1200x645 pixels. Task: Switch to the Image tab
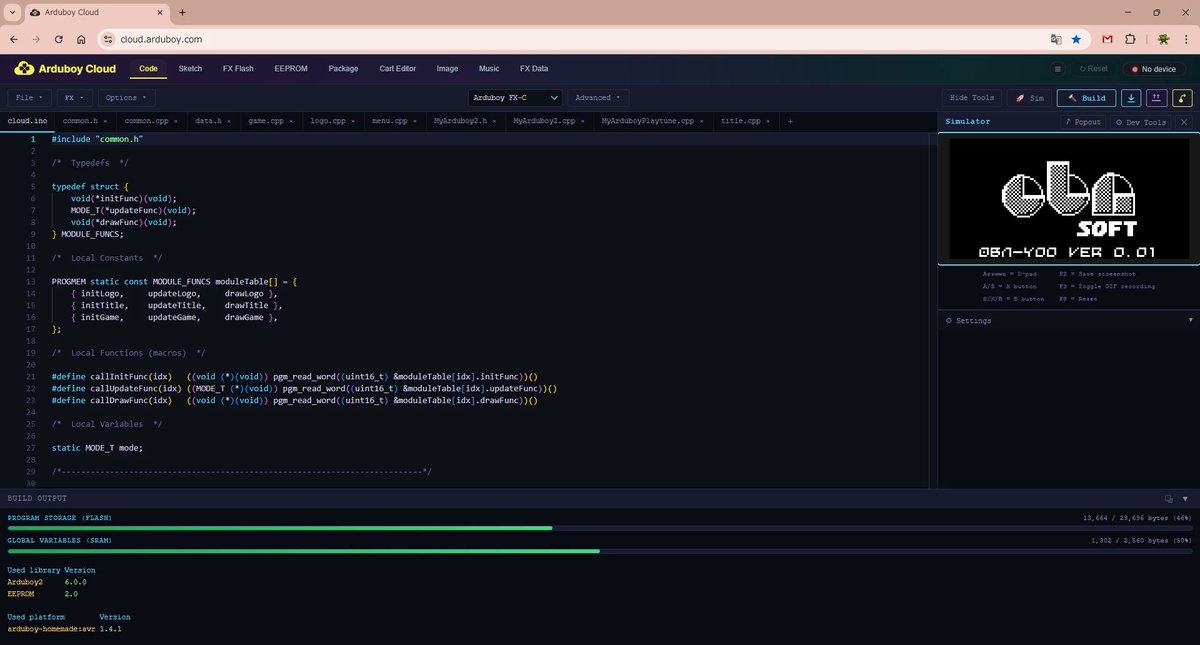(x=447, y=69)
